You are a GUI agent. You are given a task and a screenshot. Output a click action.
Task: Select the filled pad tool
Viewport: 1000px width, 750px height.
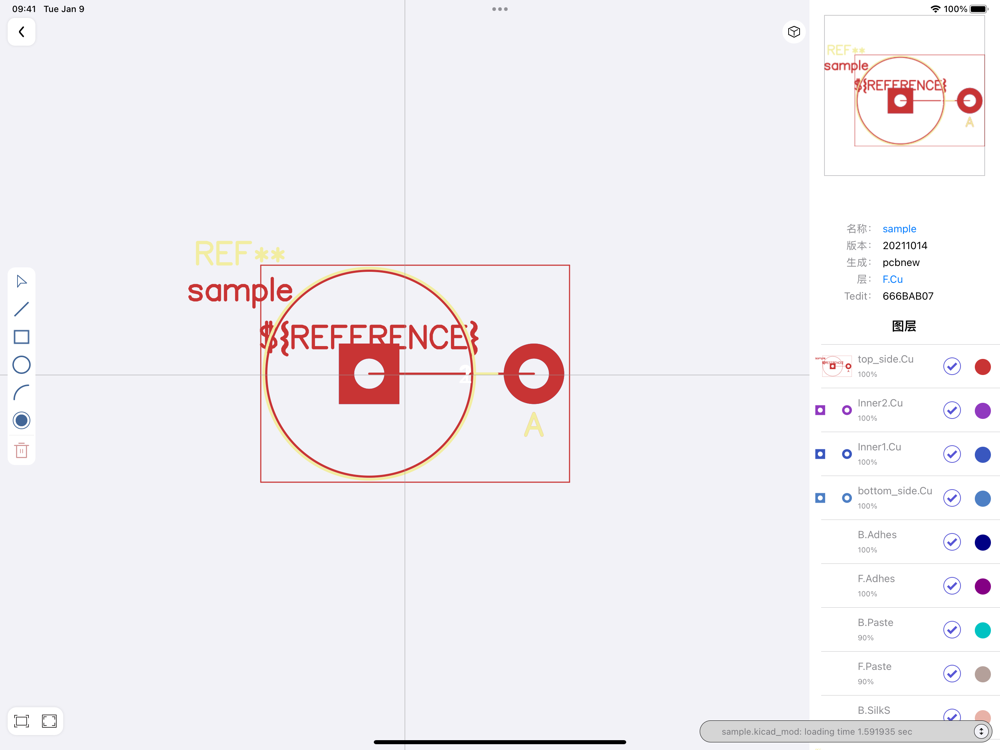tap(21, 420)
